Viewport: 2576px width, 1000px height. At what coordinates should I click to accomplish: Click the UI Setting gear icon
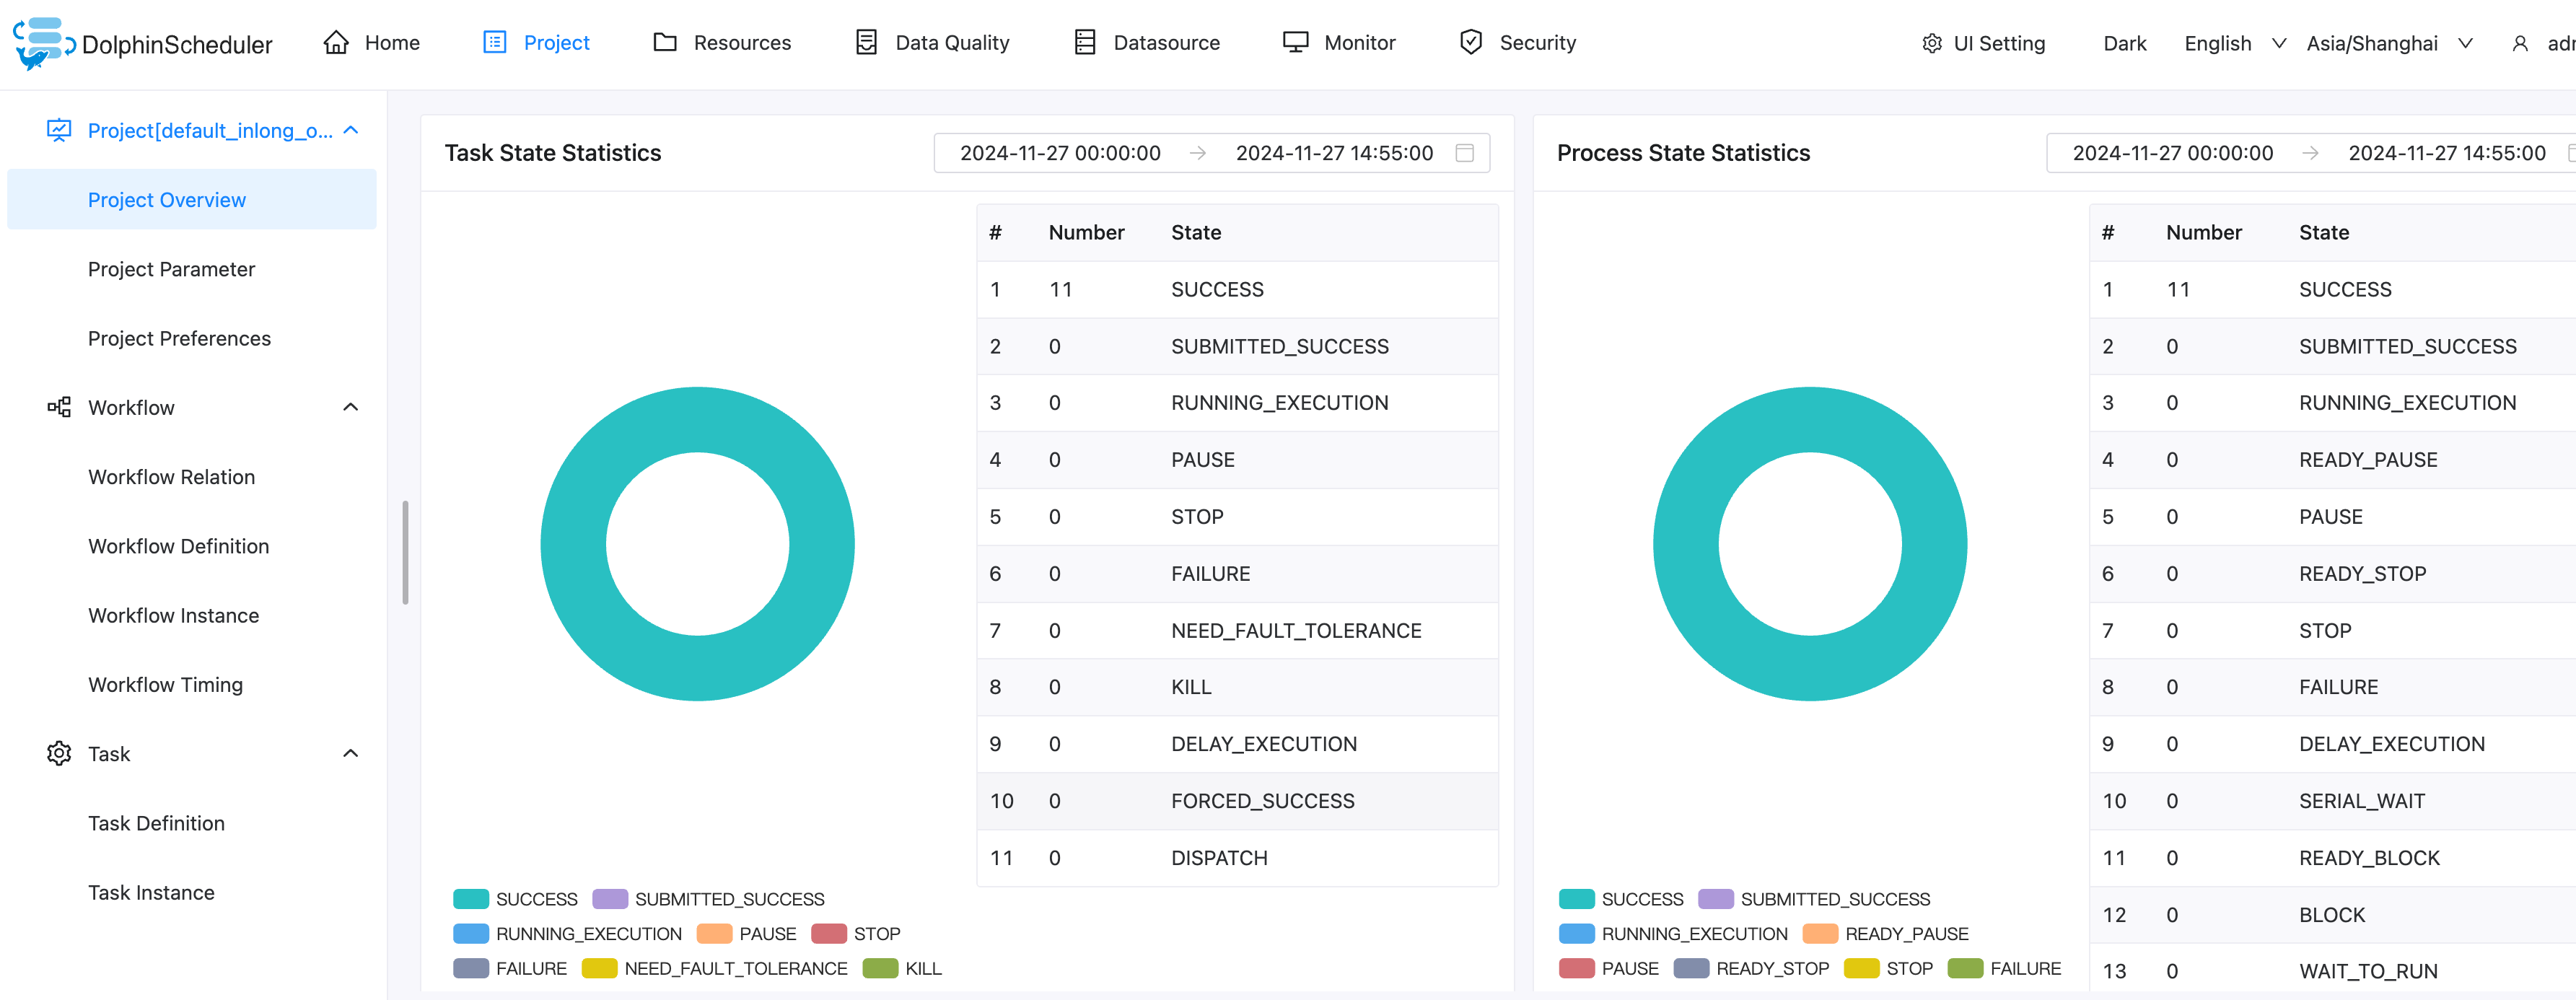[x=1931, y=44]
